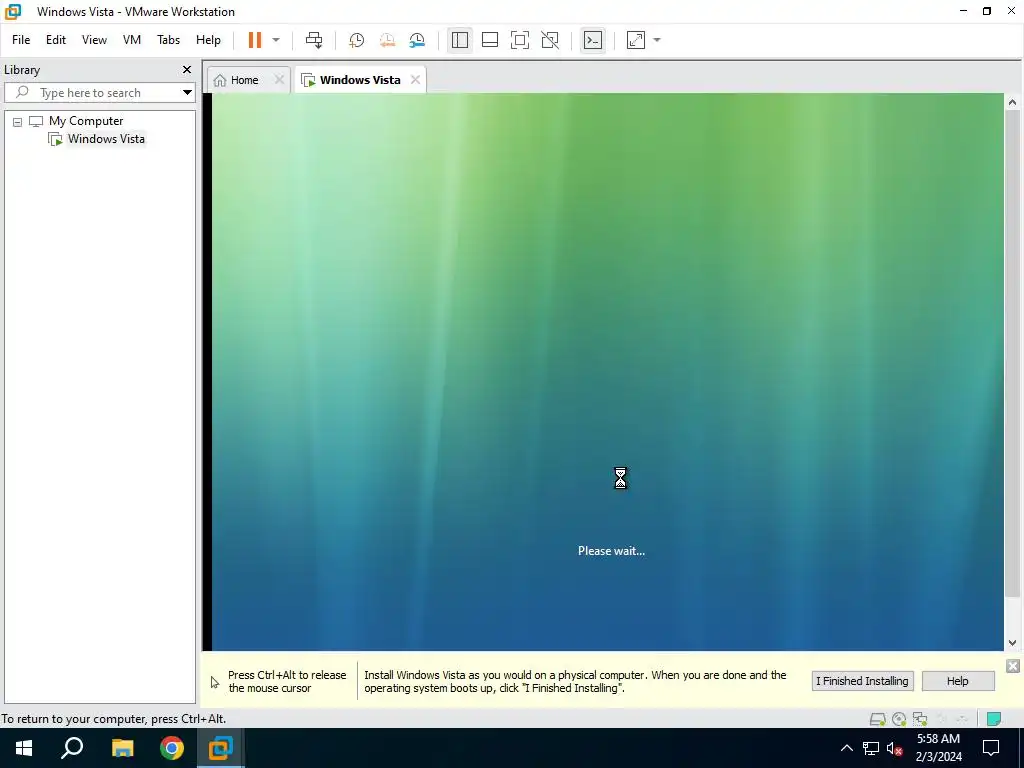The width and height of the screenshot is (1024, 768).
Task: Pause the virtual machine with the orange pause button
Action: point(255,40)
